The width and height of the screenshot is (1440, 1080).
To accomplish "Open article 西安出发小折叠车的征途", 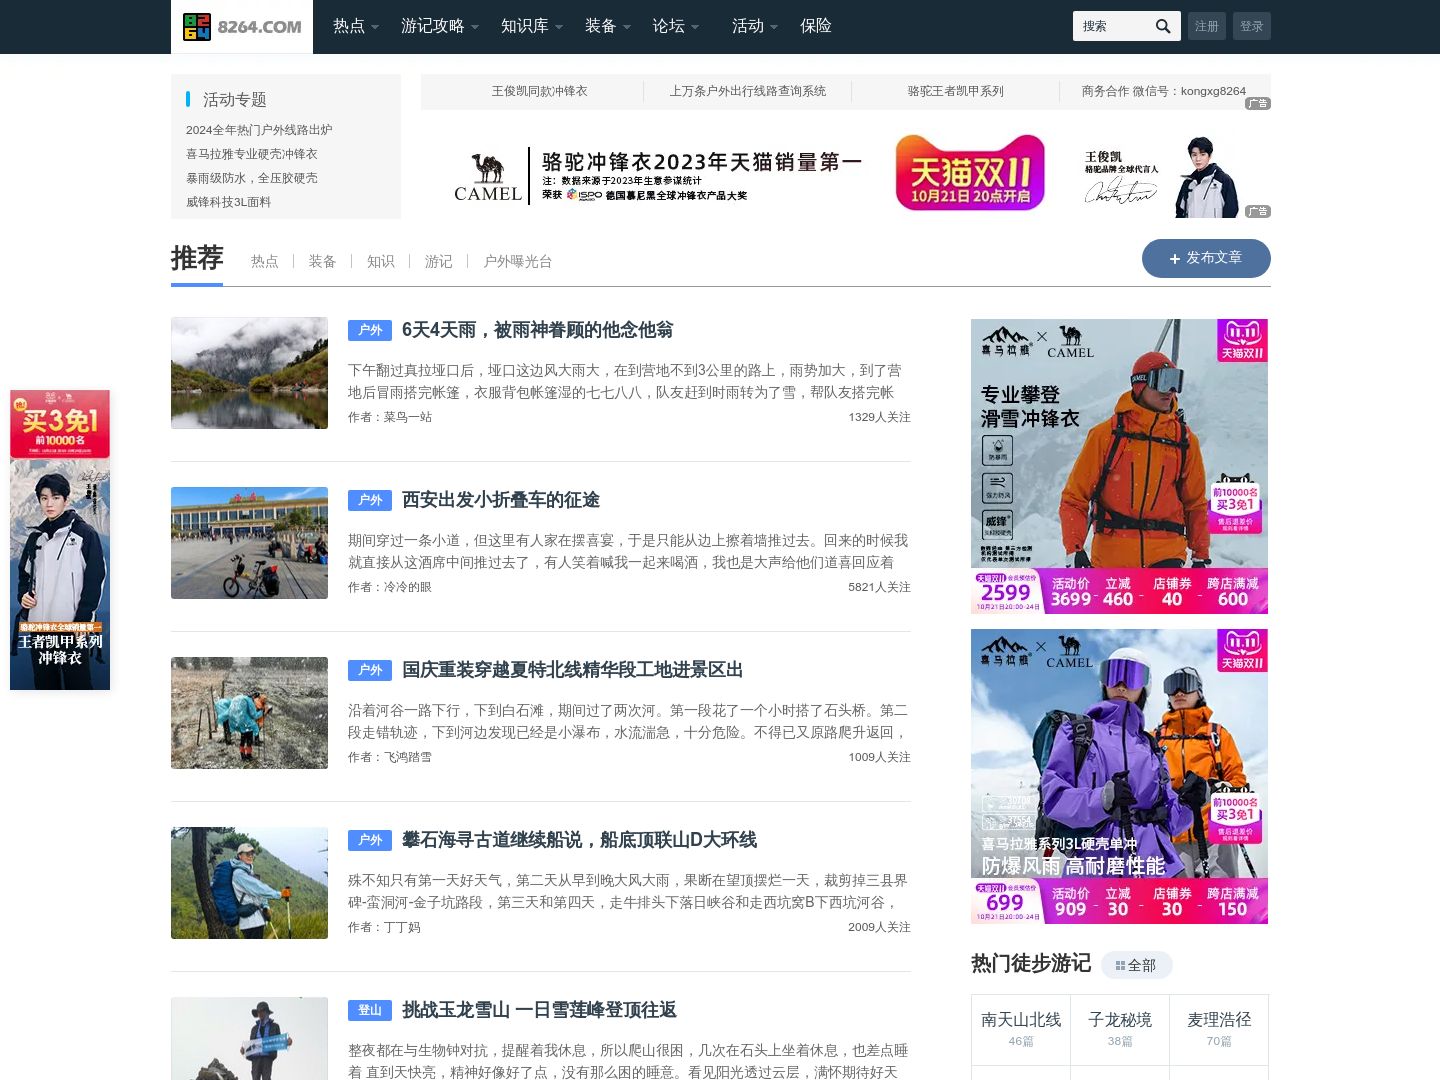I will [501, 500].
